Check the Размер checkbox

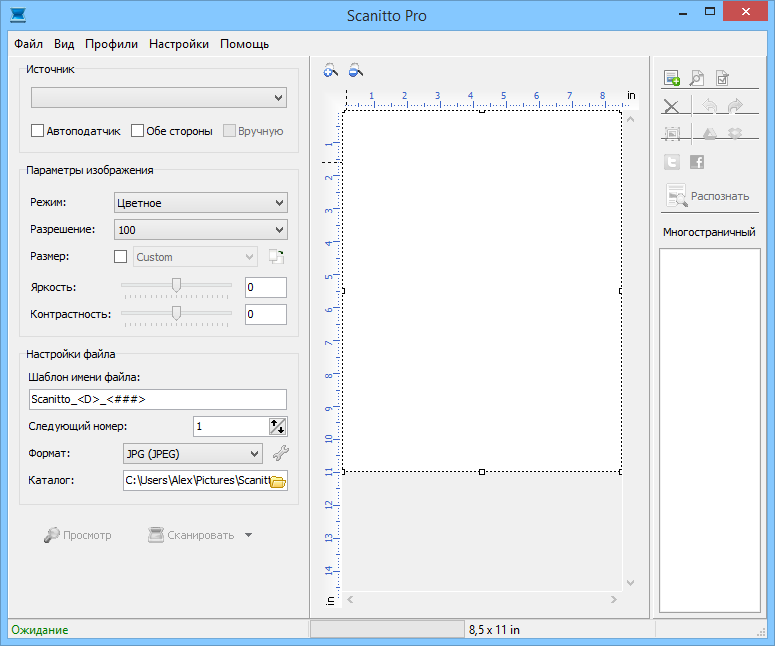[121, 257]
